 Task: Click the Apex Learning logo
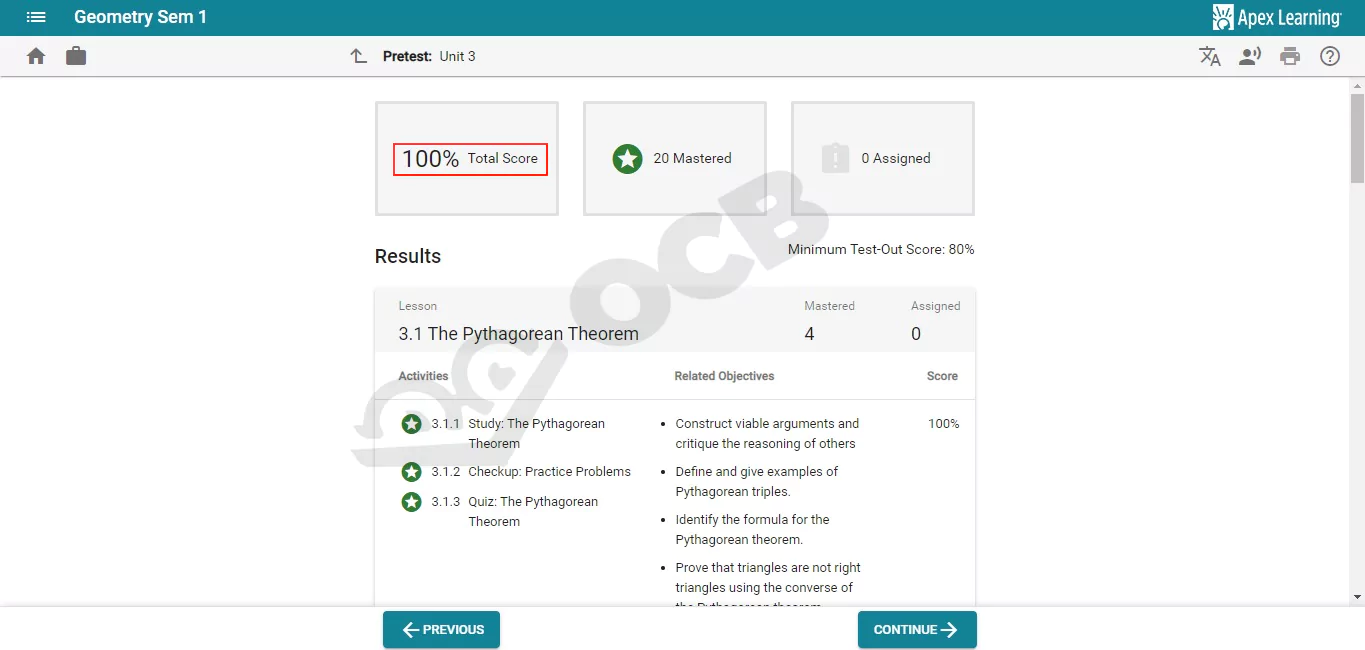(x=1277, y=17)
